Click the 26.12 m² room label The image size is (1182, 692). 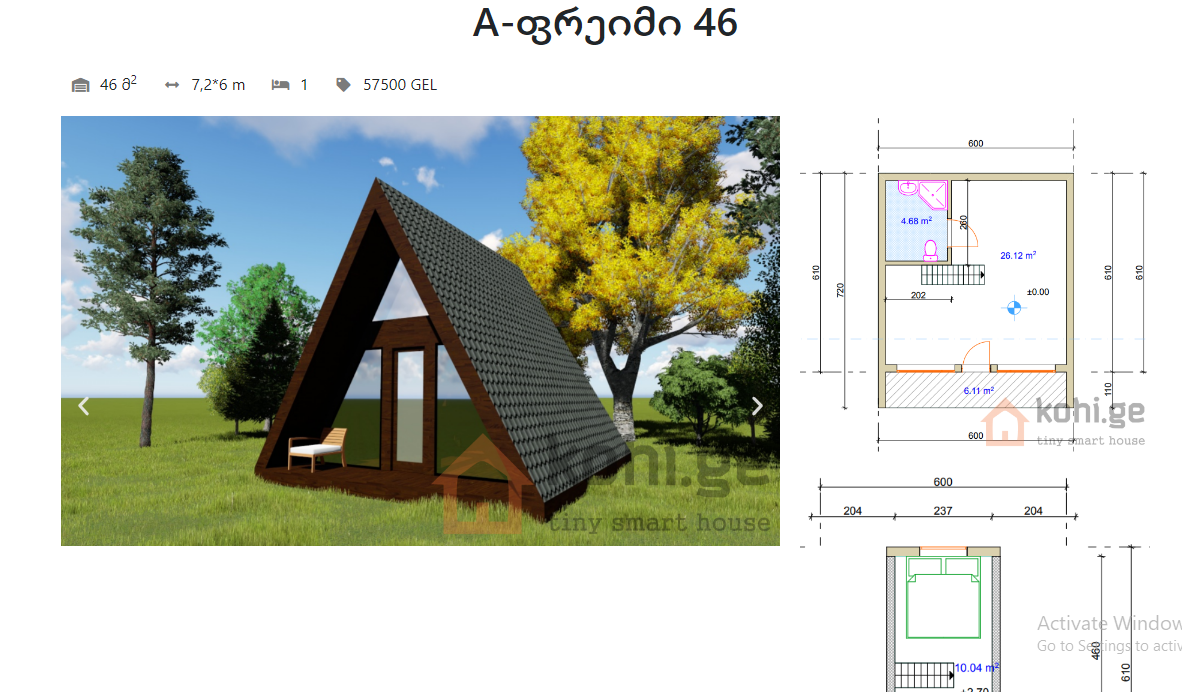click(1017, 255)
